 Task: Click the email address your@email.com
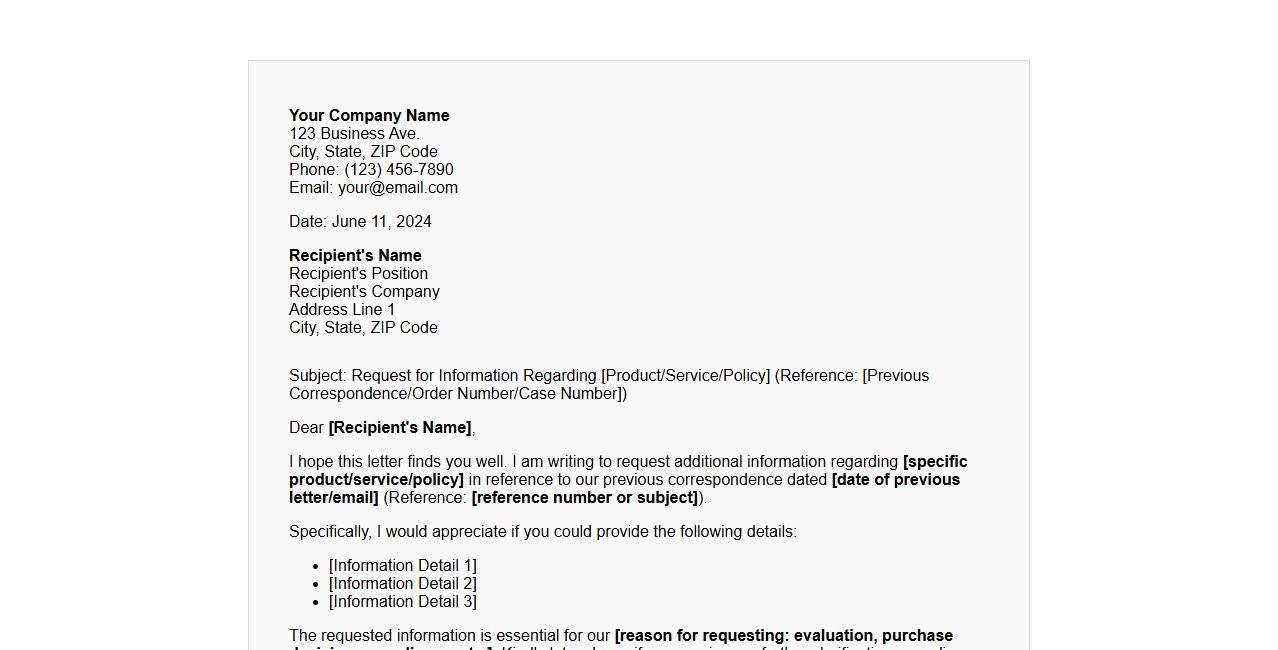coord(397,188)
